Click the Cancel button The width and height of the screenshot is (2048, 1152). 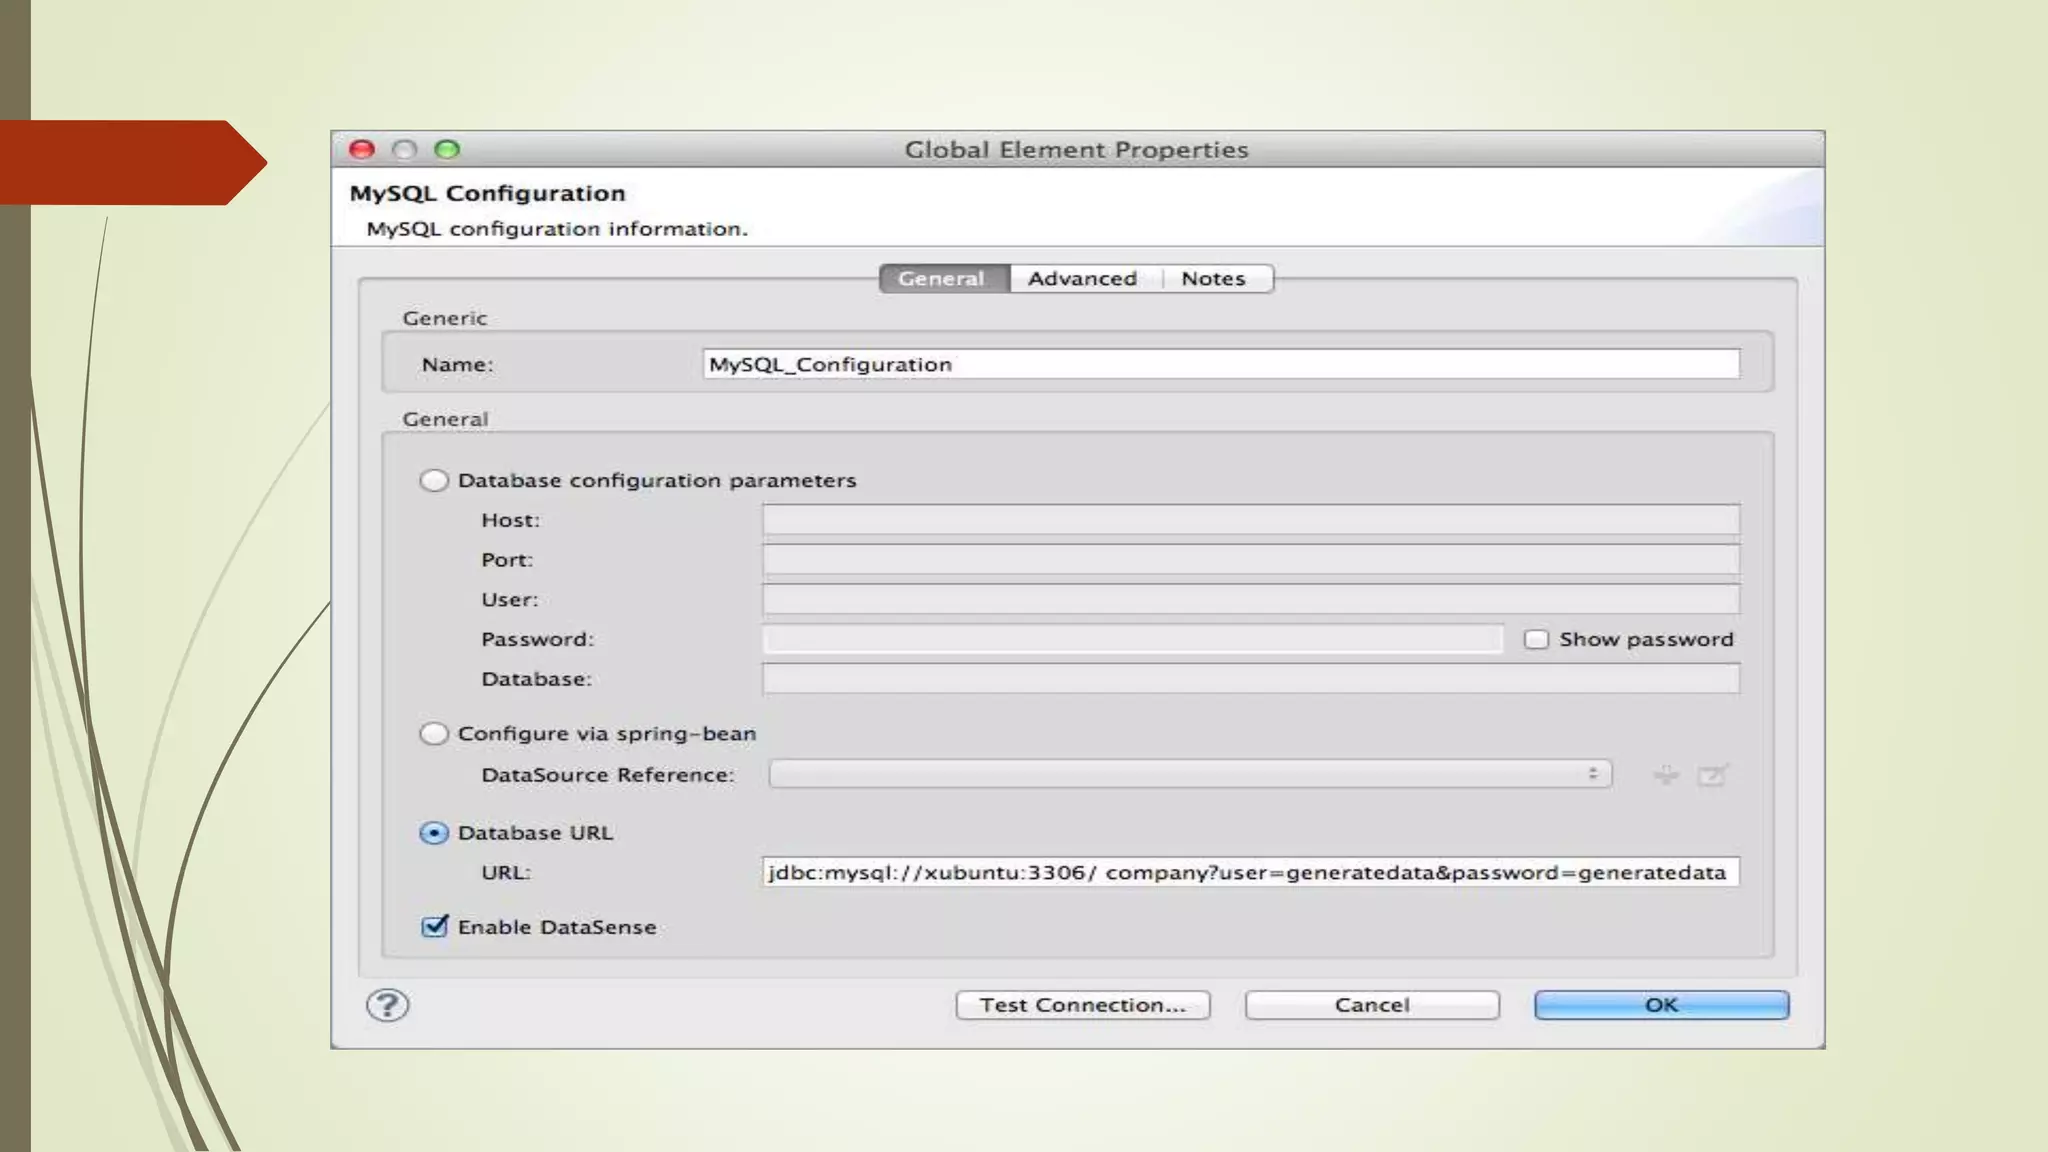pos(1372,1005)
